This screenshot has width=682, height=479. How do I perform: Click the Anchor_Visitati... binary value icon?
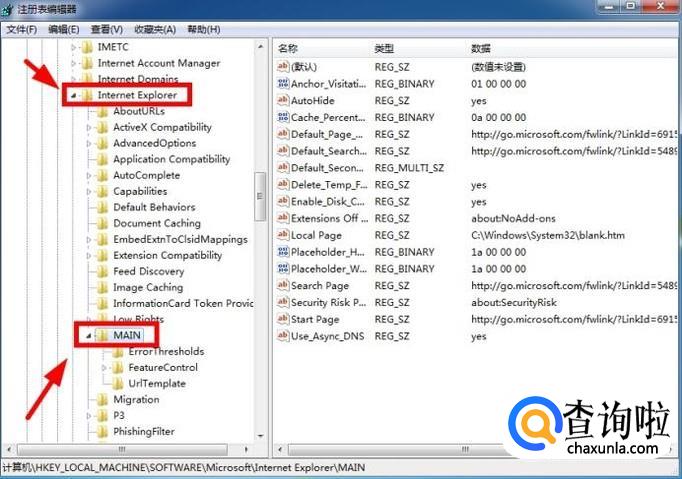pyautogui.click(x=283, y=83)
